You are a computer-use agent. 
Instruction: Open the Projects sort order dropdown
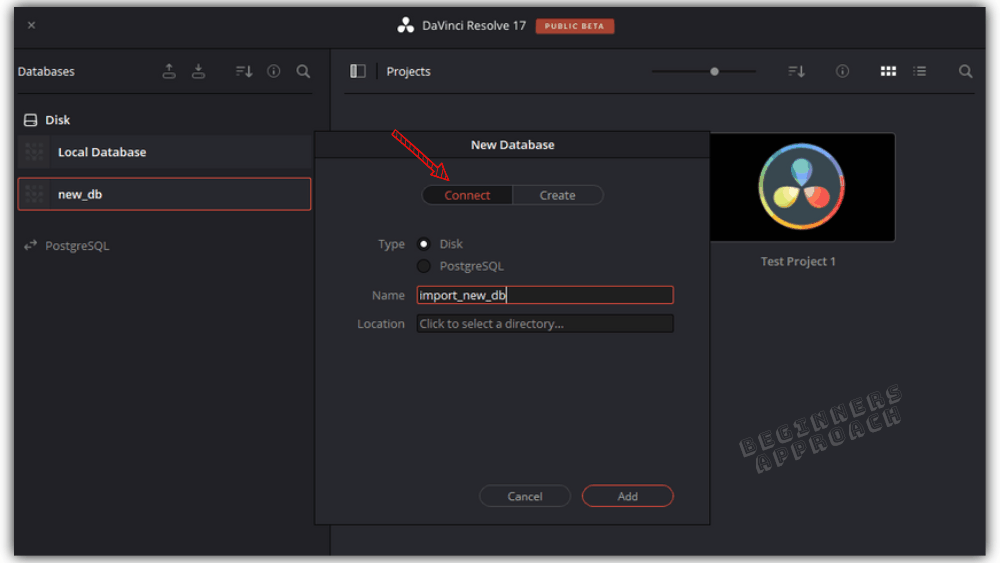pos(797,71)
